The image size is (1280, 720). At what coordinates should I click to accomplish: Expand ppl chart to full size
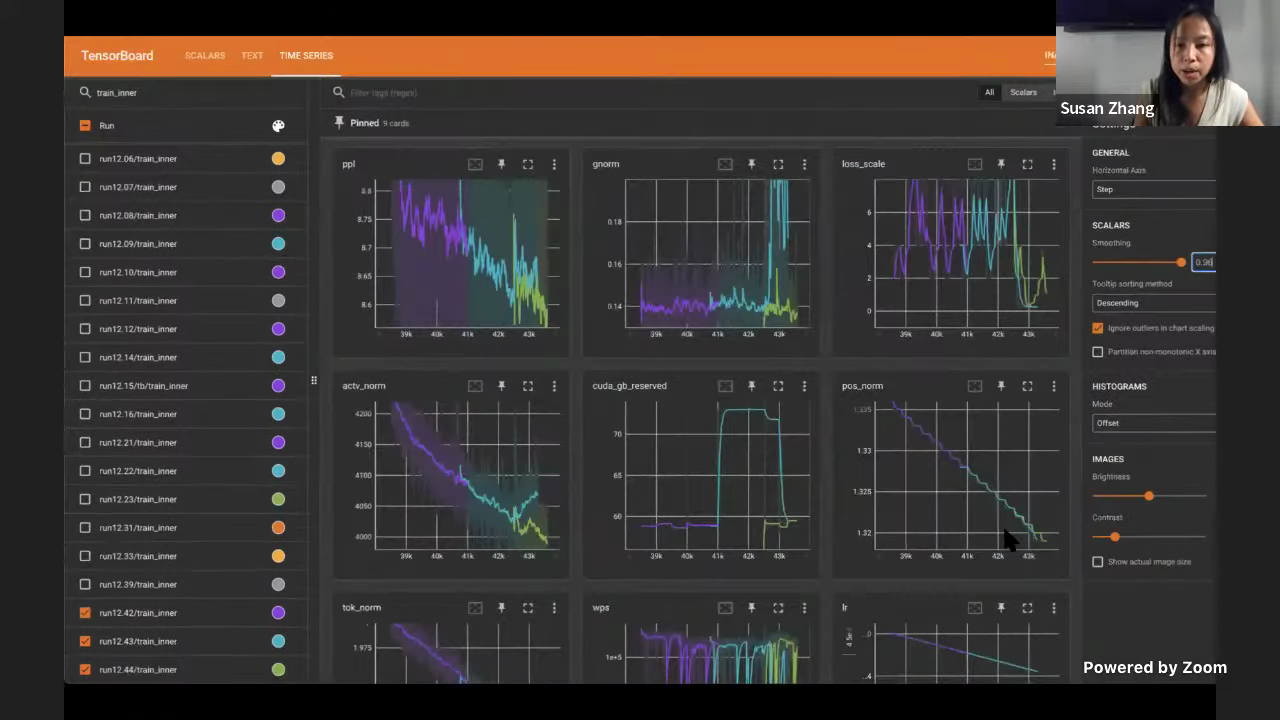click(528, 164)
